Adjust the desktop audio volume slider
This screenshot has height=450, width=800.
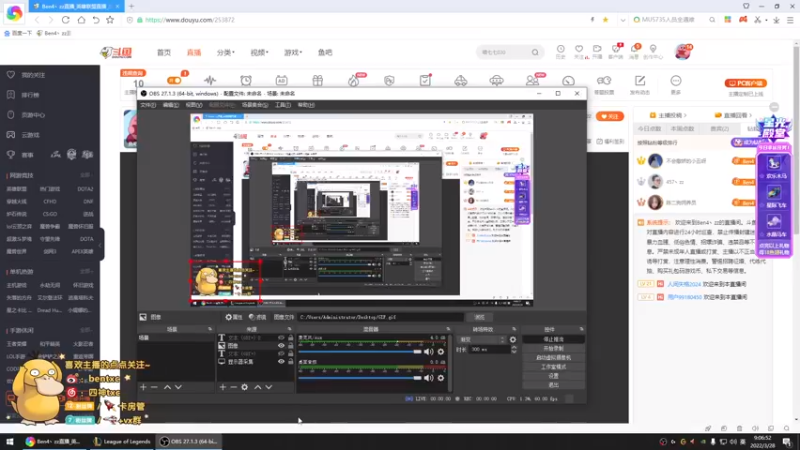click(x=360, y=378)
